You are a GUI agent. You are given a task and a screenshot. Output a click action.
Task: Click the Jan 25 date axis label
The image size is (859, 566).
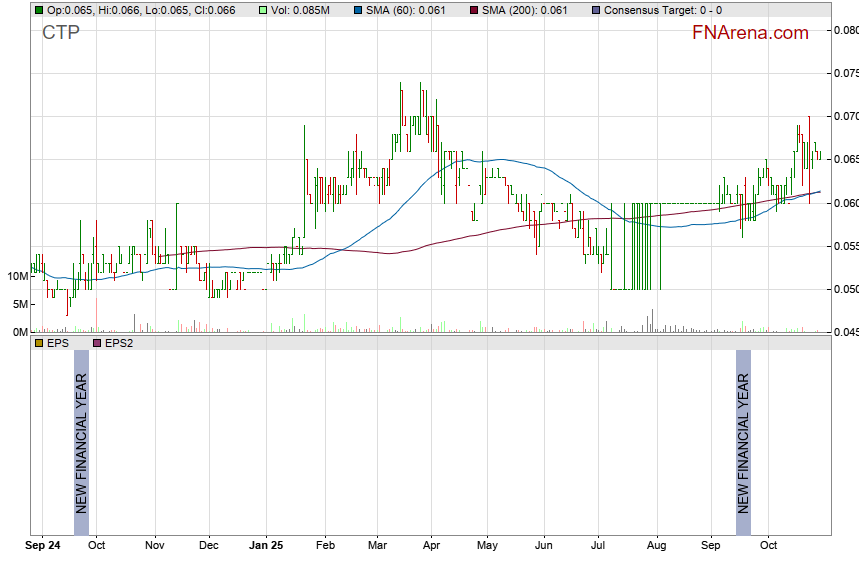(266, 546)
